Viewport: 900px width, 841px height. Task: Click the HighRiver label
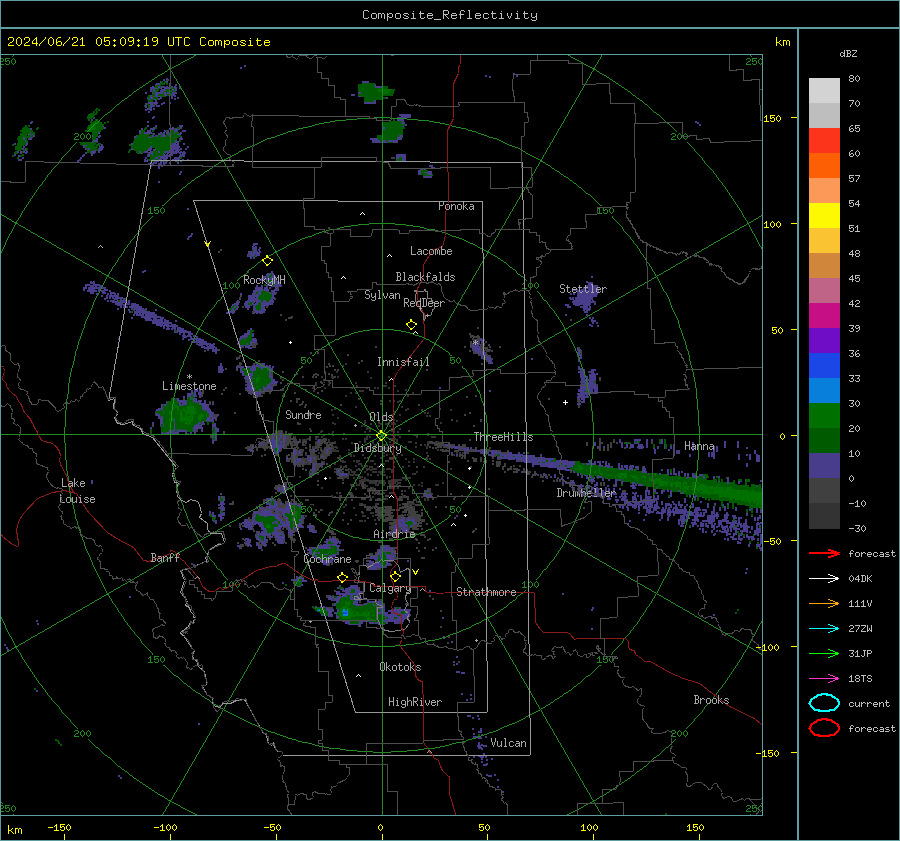pos(414,702)
